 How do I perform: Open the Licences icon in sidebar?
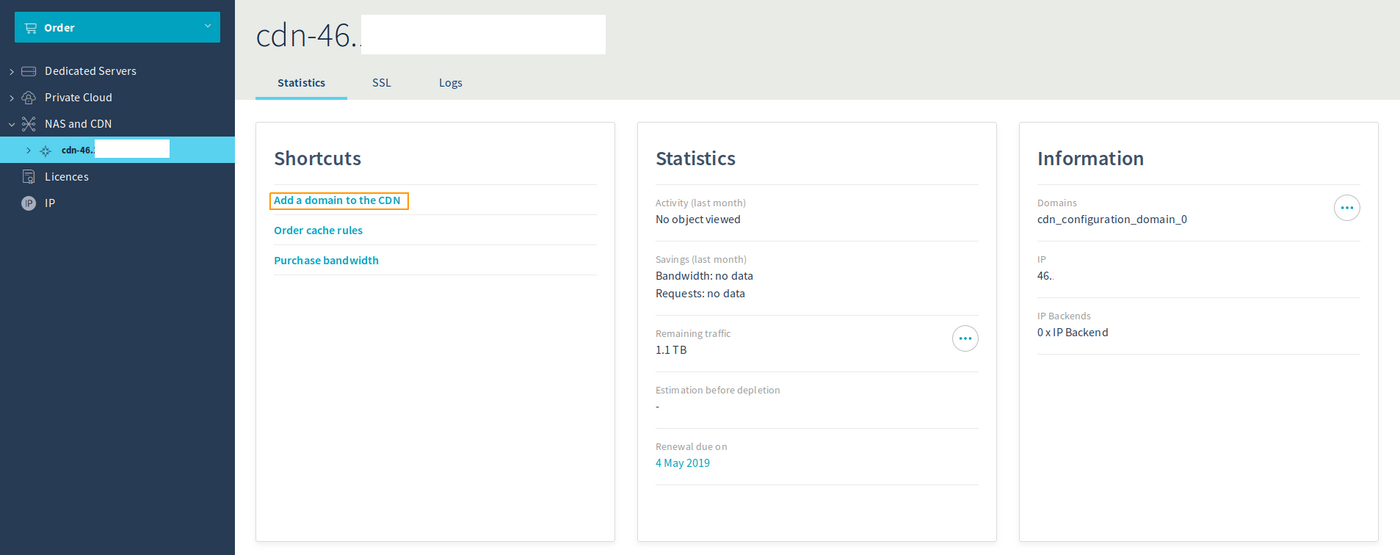[28, 177]
